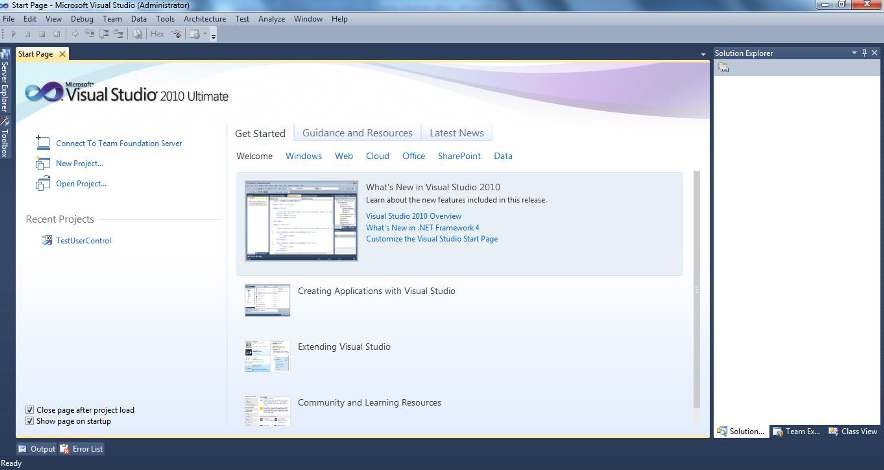Open the Toolbox side tab
This screenshot has height=470, width=884.
point(5,143)
